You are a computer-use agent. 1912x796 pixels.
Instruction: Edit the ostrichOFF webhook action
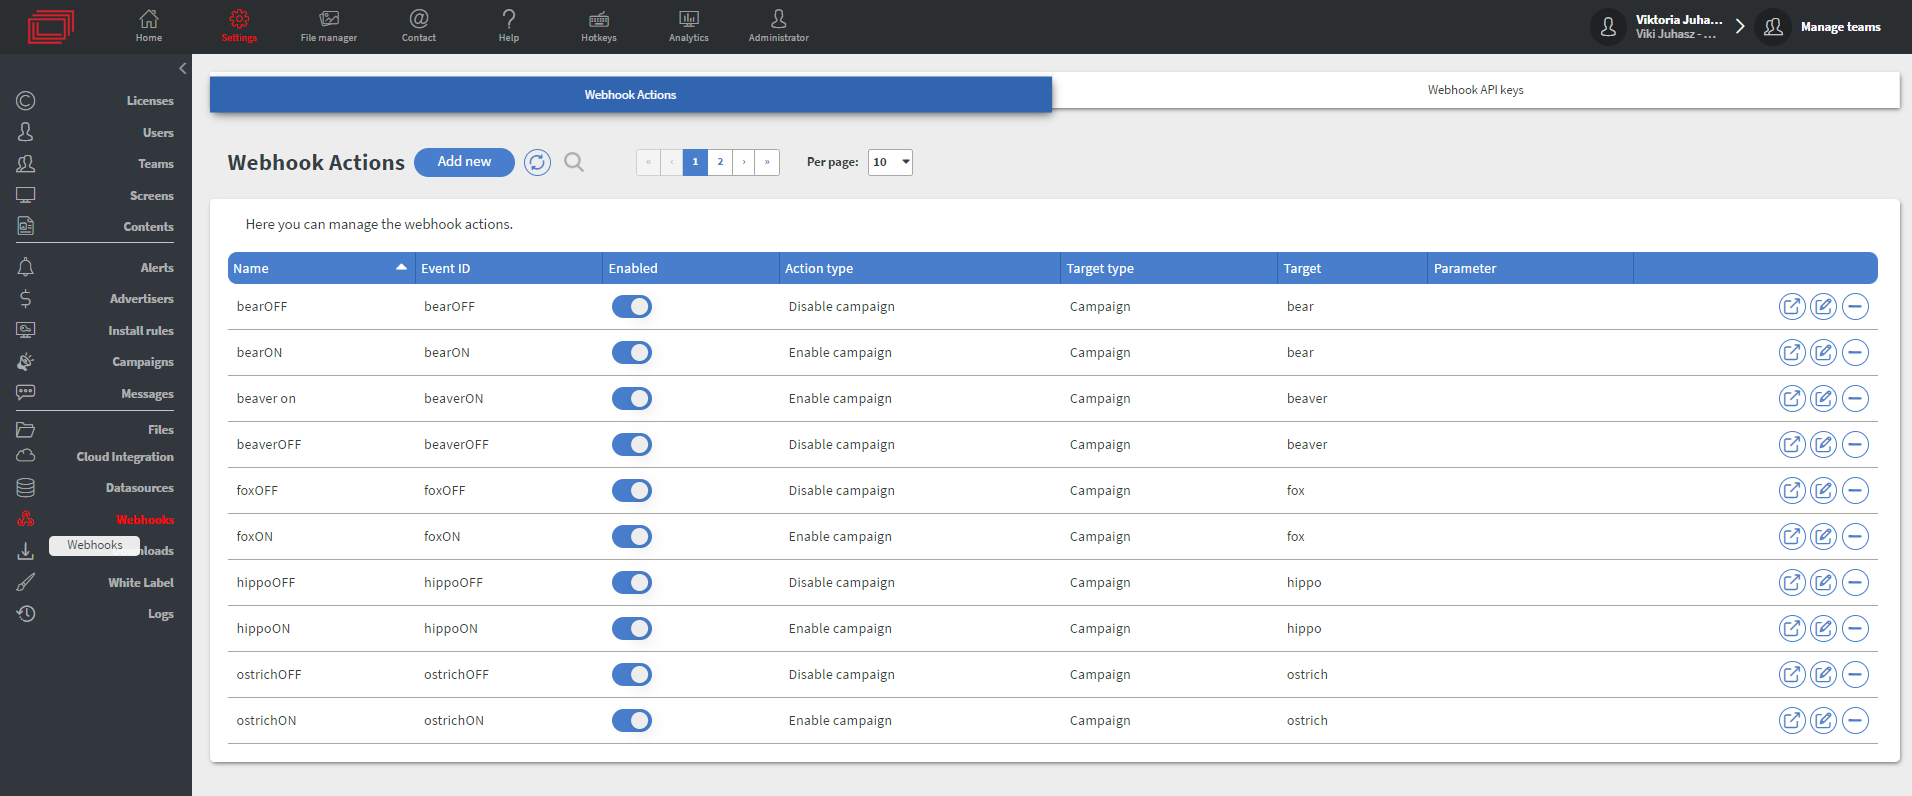point(1824,675)
